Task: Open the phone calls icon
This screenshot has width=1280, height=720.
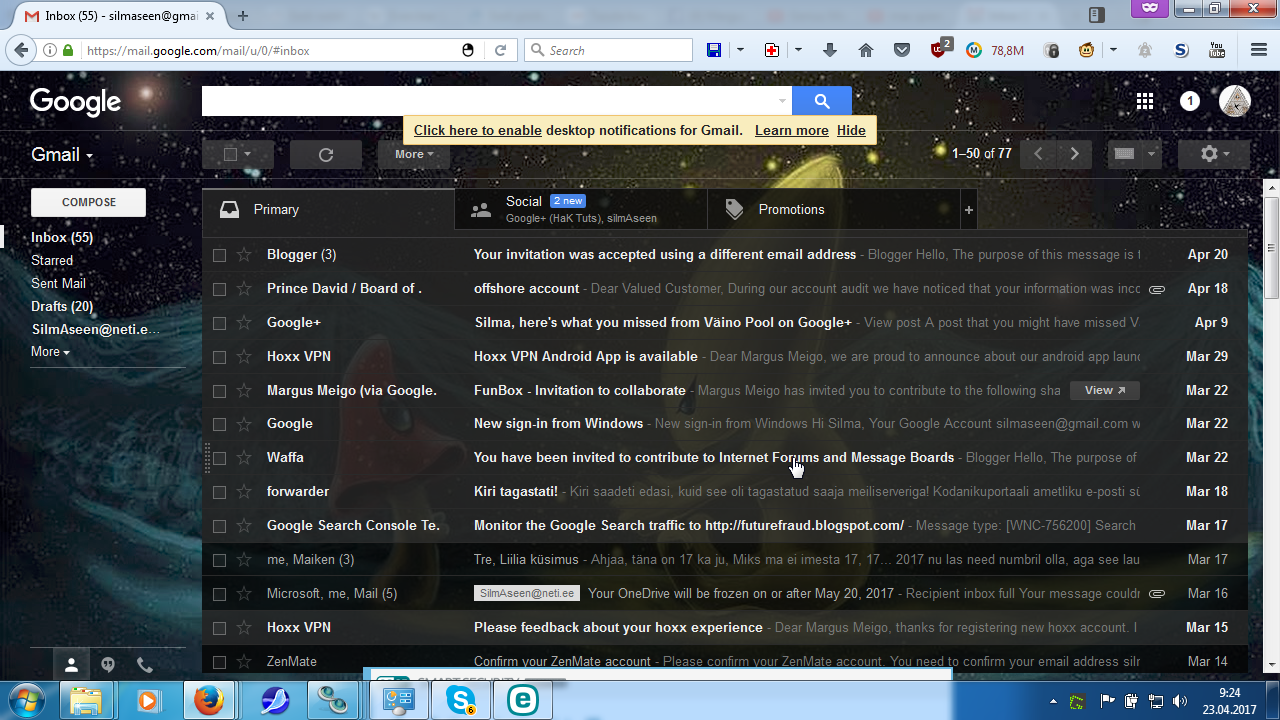Action: point(145,665)
